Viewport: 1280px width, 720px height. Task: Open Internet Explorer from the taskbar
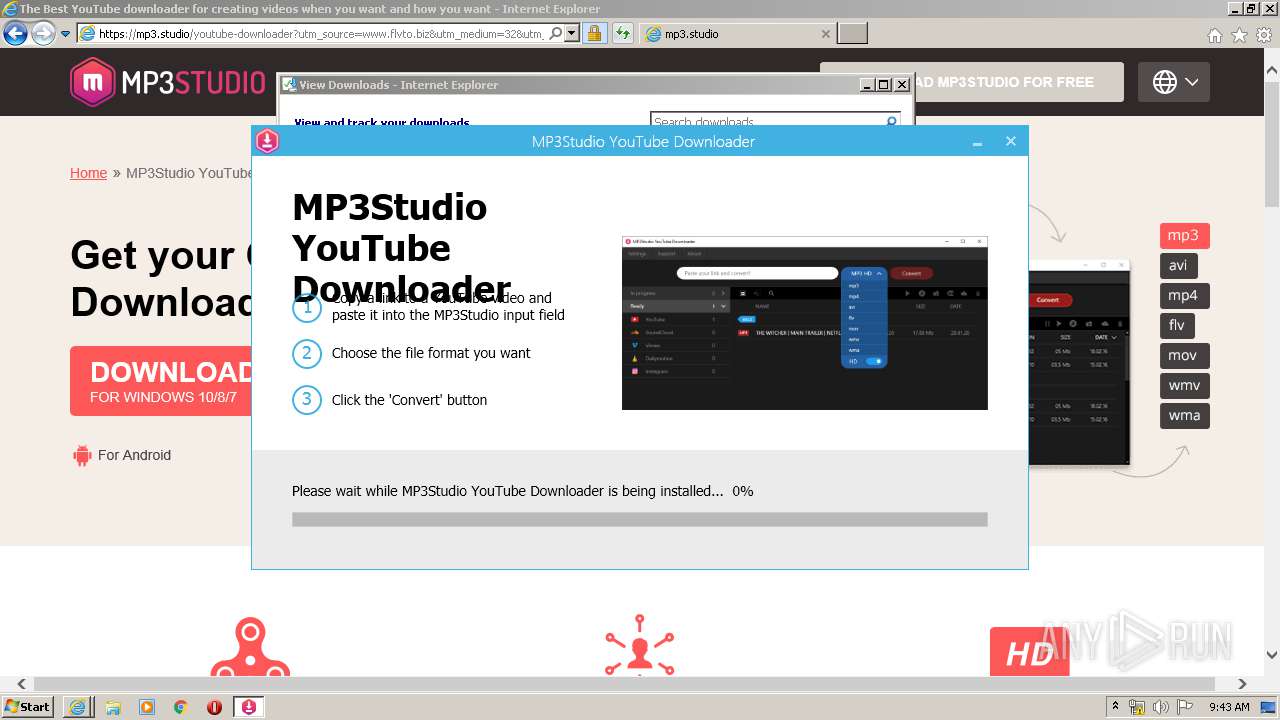77,707
